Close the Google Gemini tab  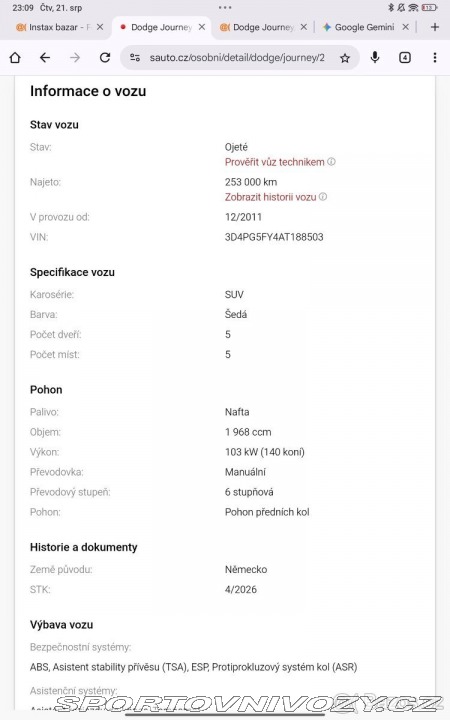[x=405, y=27]
